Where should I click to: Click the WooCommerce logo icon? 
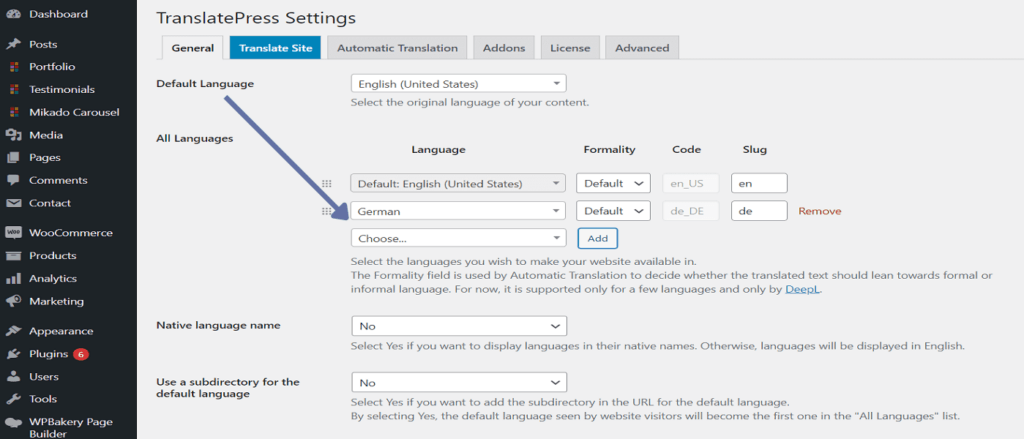pyautogui.click(x=13, y=233)
